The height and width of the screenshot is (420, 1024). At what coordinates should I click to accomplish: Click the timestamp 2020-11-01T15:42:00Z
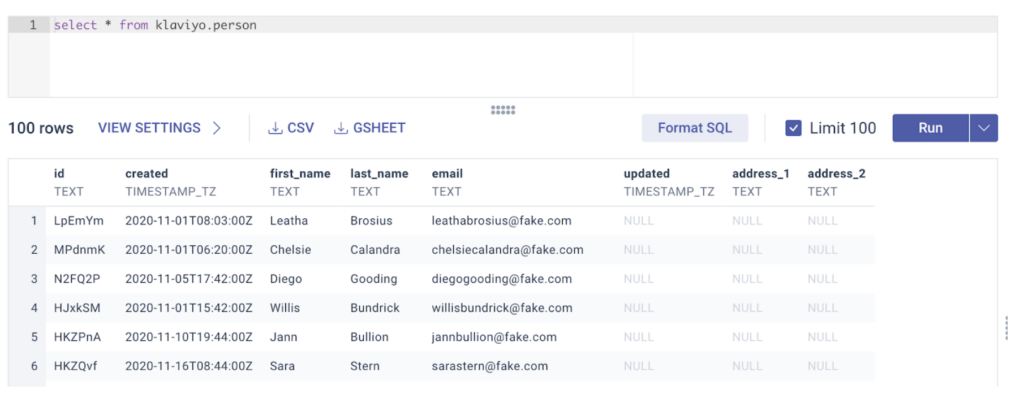(x=189, y=308)
